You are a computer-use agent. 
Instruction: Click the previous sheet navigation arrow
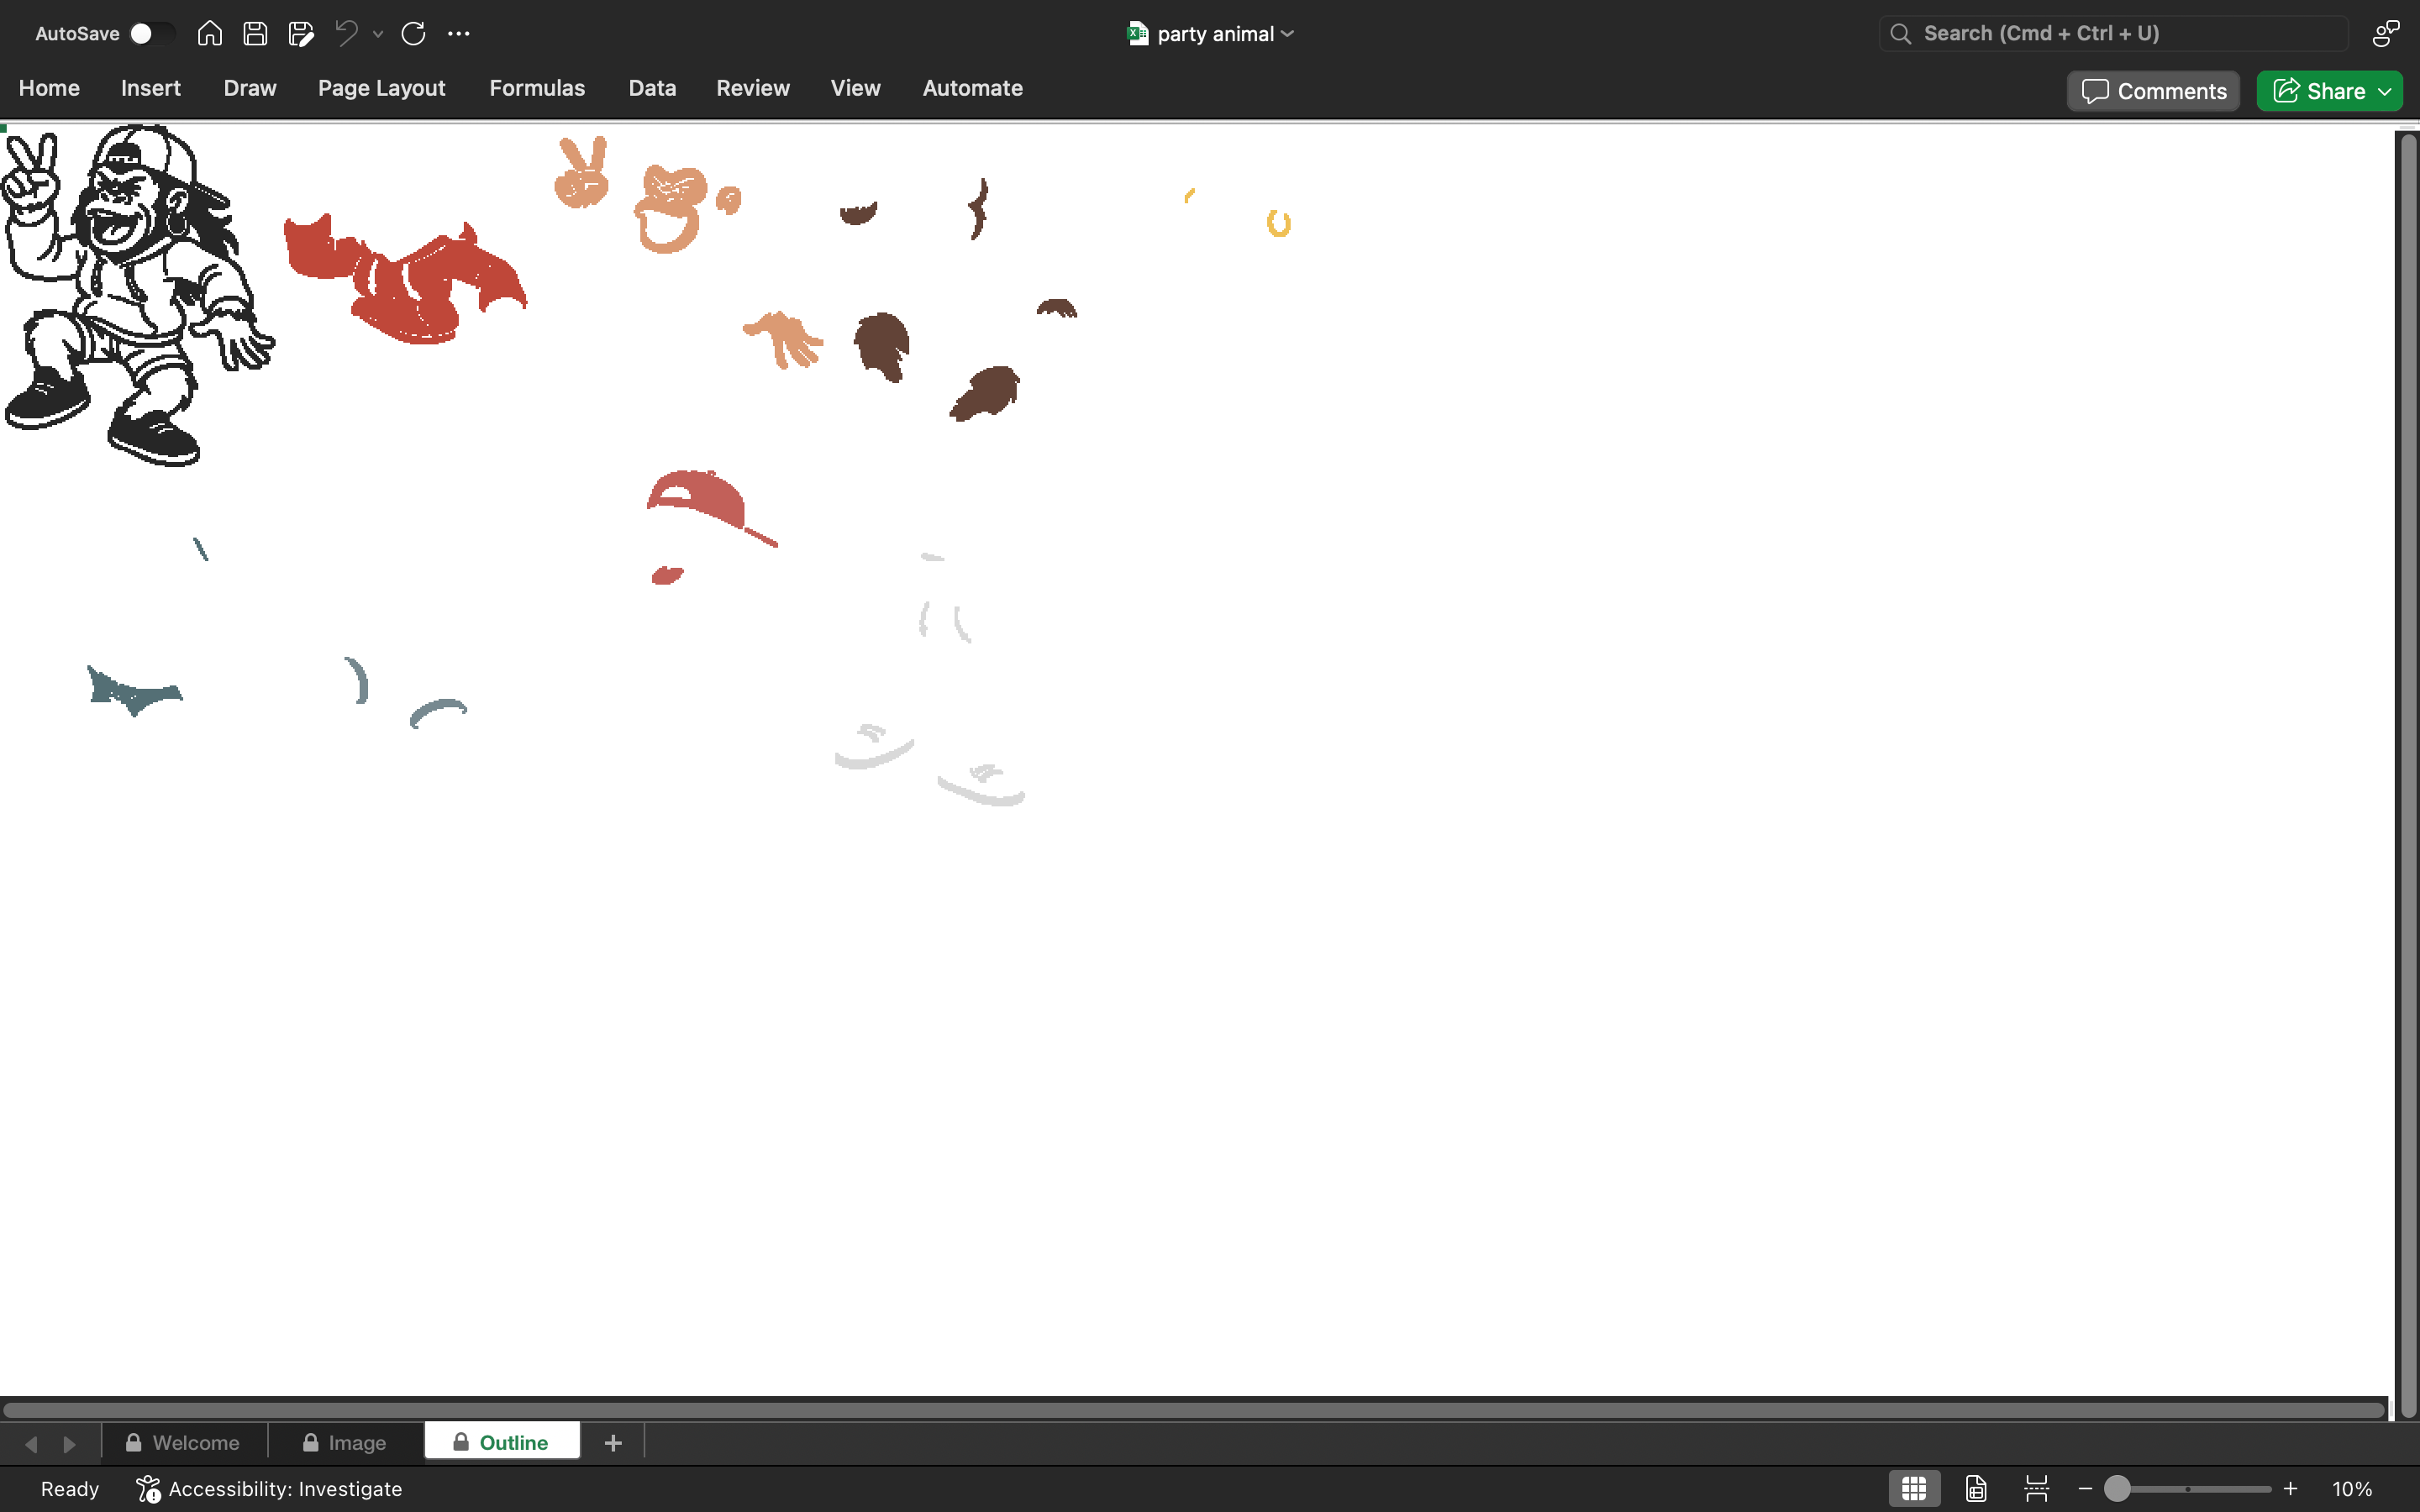click(x=31, y=1444)
